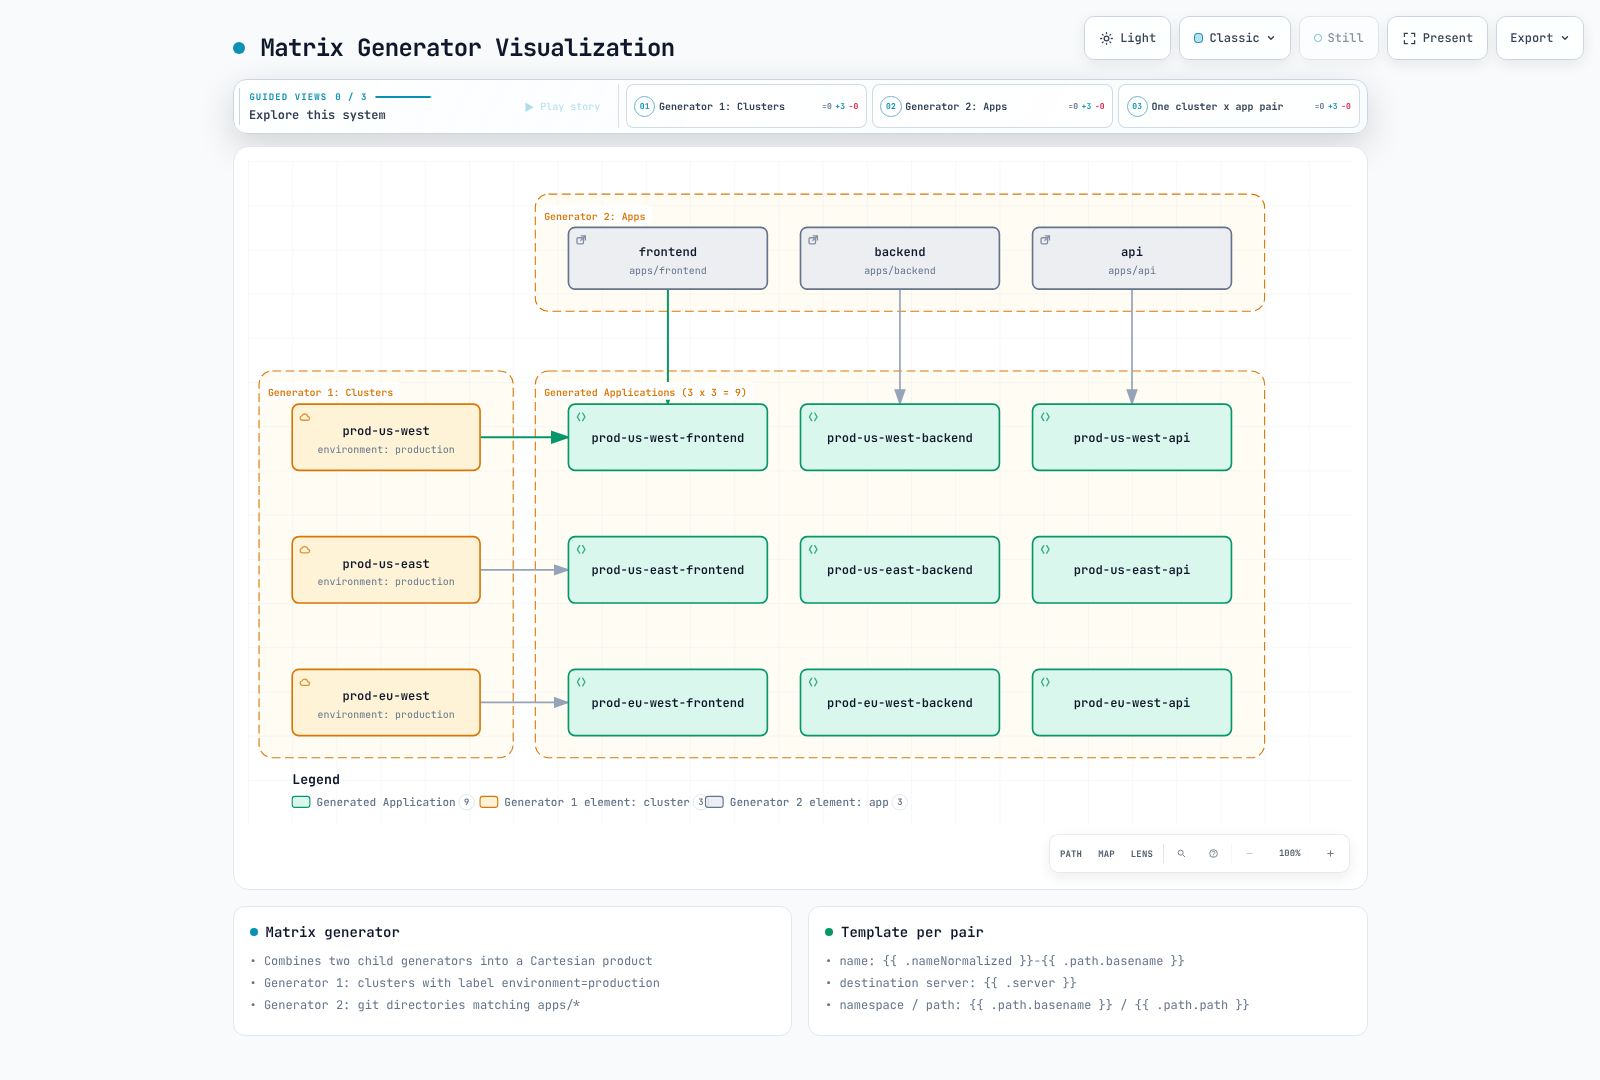Select the prod-us-west-frontend application node
The width and height of the screenshot is (1600, 1080).
668,437
